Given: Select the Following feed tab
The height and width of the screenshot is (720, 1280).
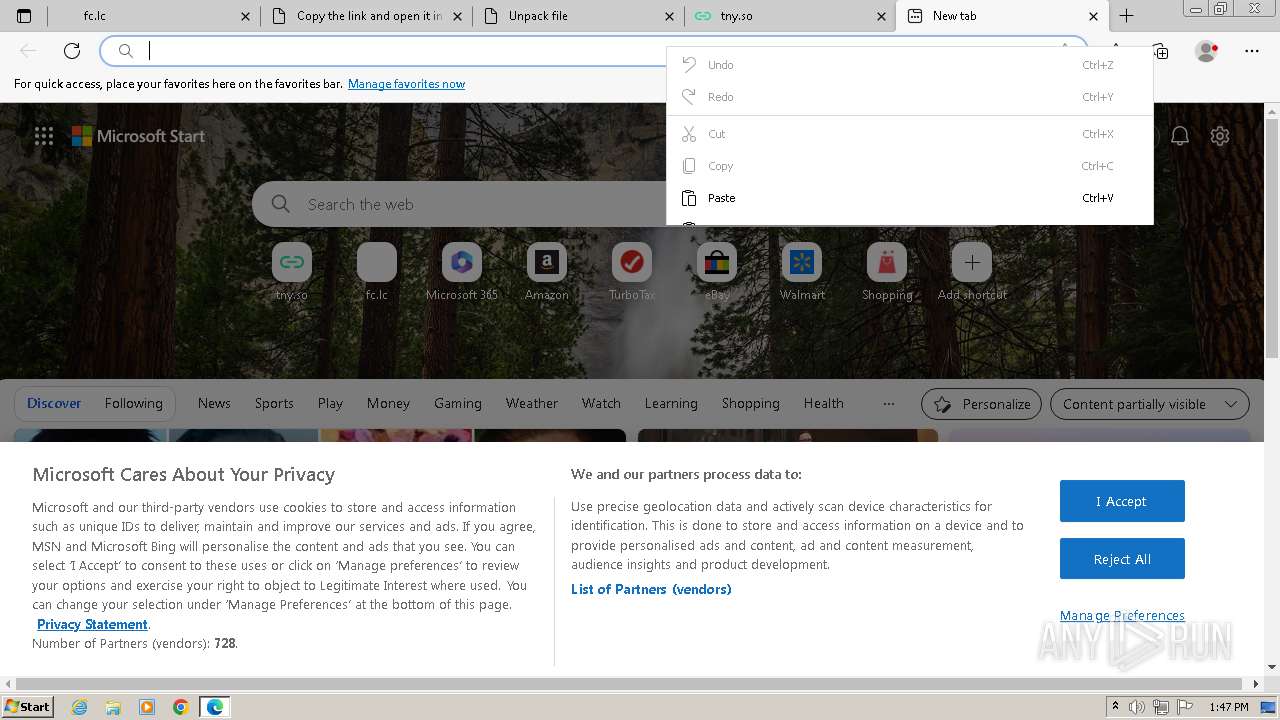Looking at the screenshot, I should click(133, 404).
